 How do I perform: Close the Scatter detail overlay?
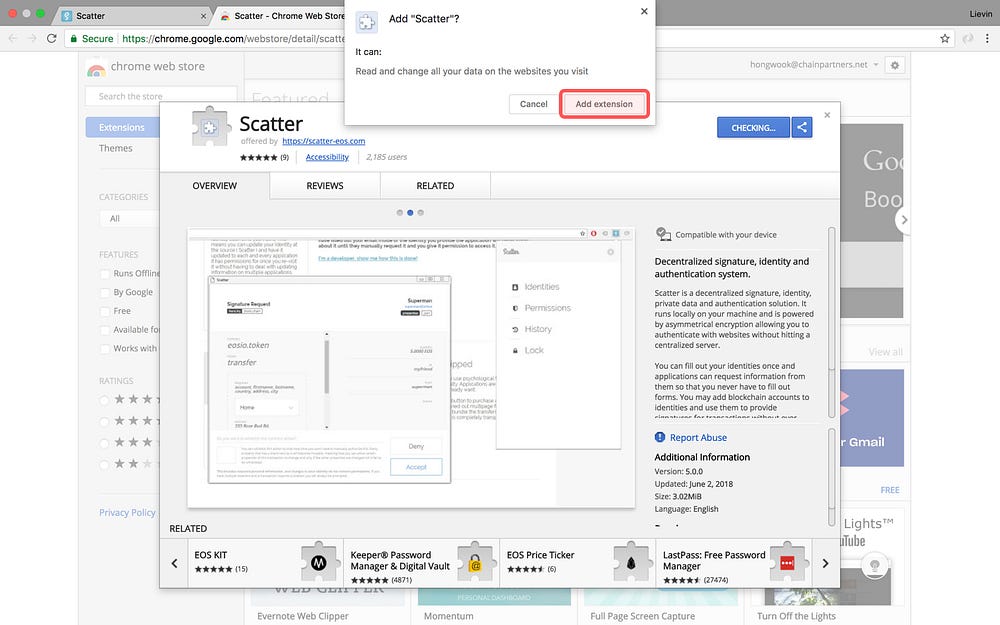tap(827, 115)
